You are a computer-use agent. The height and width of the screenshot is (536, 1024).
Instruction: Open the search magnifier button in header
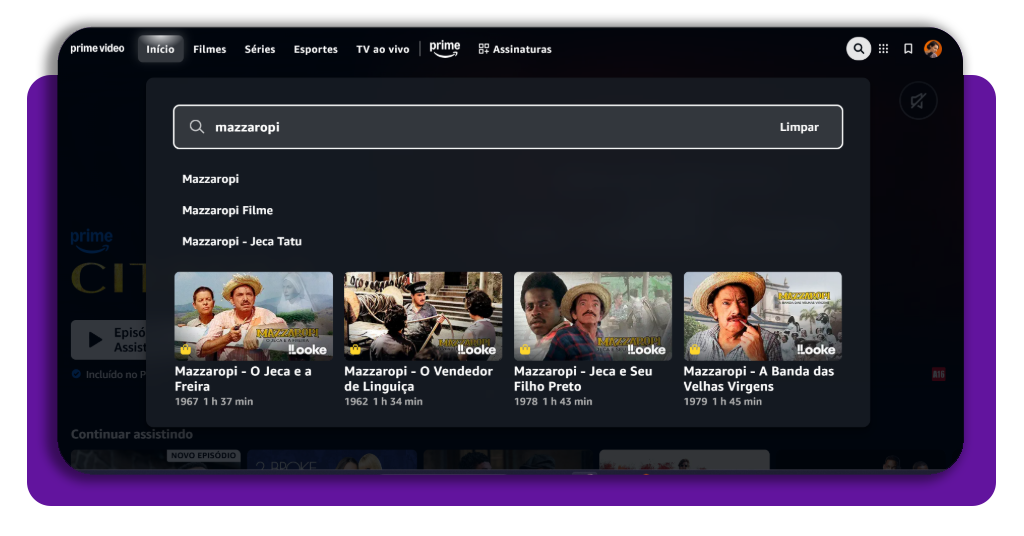coord(858,48)
